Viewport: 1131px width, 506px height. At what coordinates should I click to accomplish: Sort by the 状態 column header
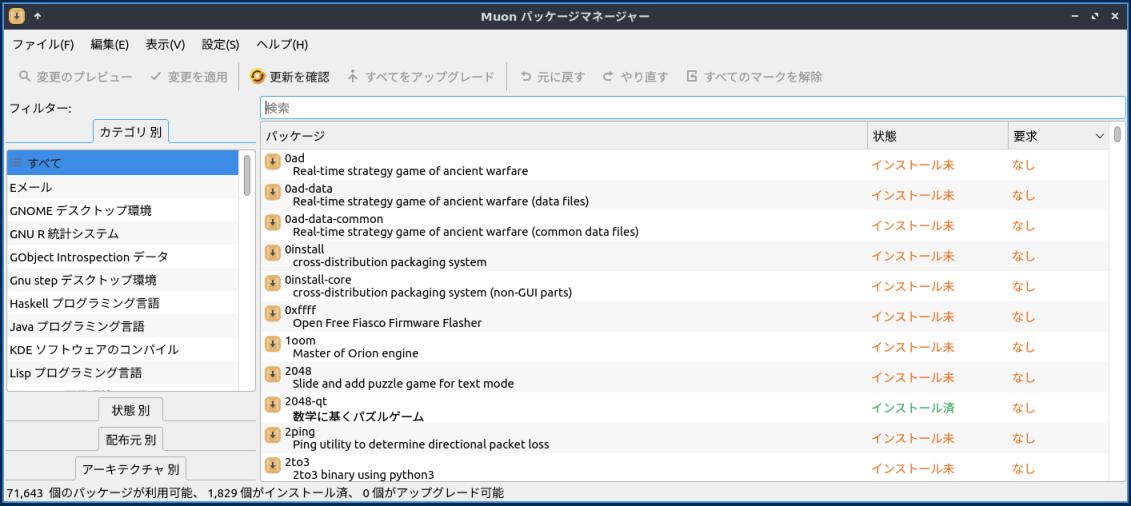tap(938, 136)
